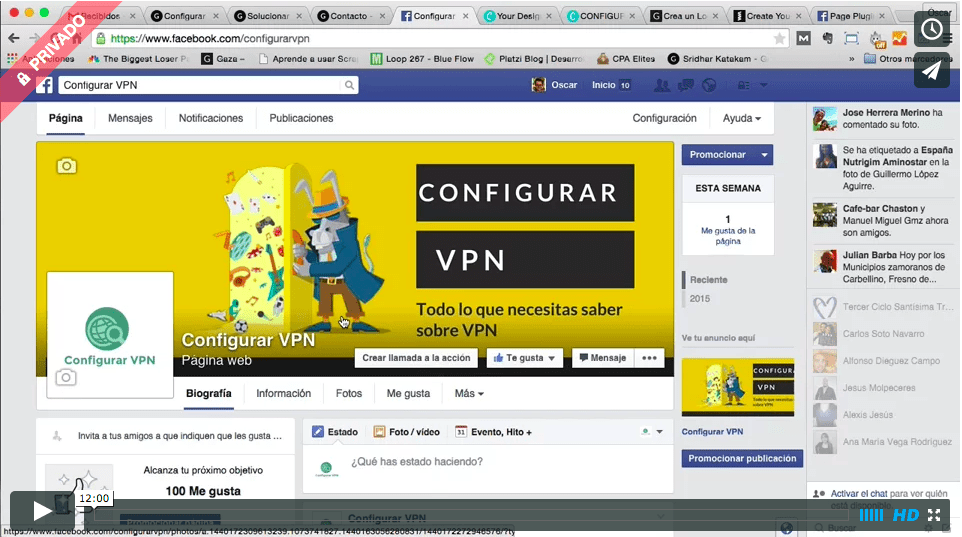Select the Información tab
This screenshot has width=962, height=537.
283,393
